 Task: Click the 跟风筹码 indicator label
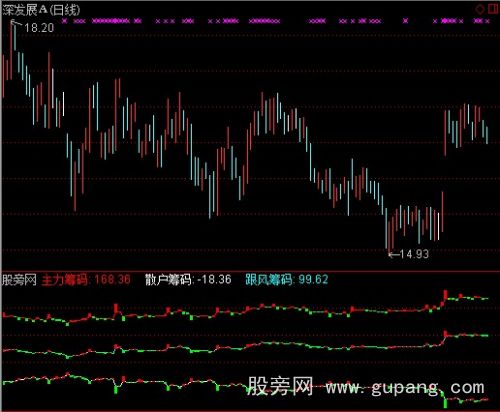(268, 280)
